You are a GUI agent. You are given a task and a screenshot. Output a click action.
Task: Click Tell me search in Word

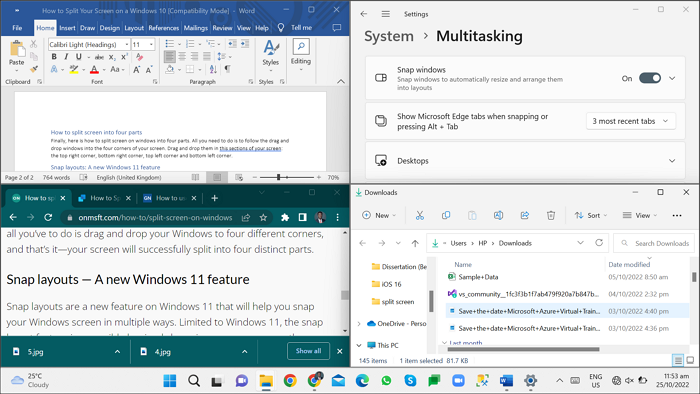(x=301, y=28)
